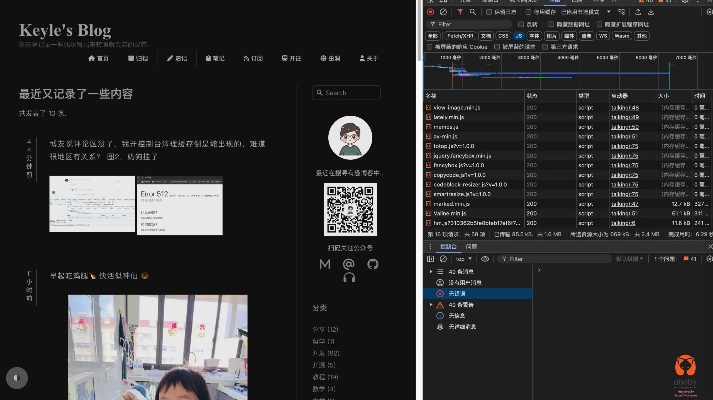This screenshot has width=713, height=400.
Task: Select the CSS request type filter
Action: point(503,35)
